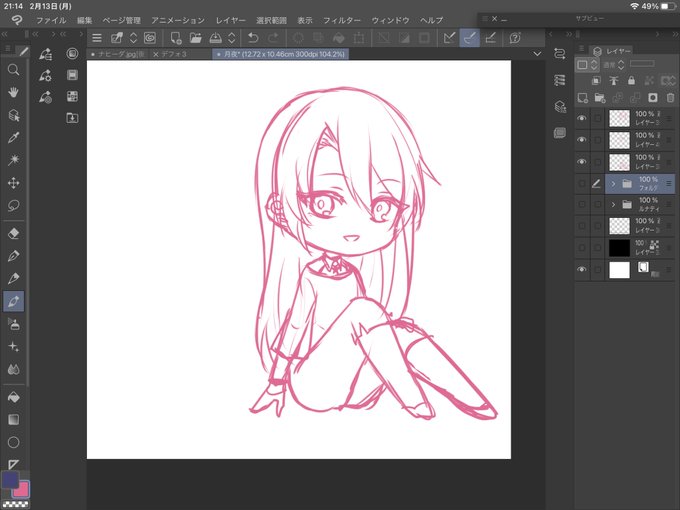Open the color set grid palette icon
The height and width of the screenshot is (510, 680).
click(72, 96)
